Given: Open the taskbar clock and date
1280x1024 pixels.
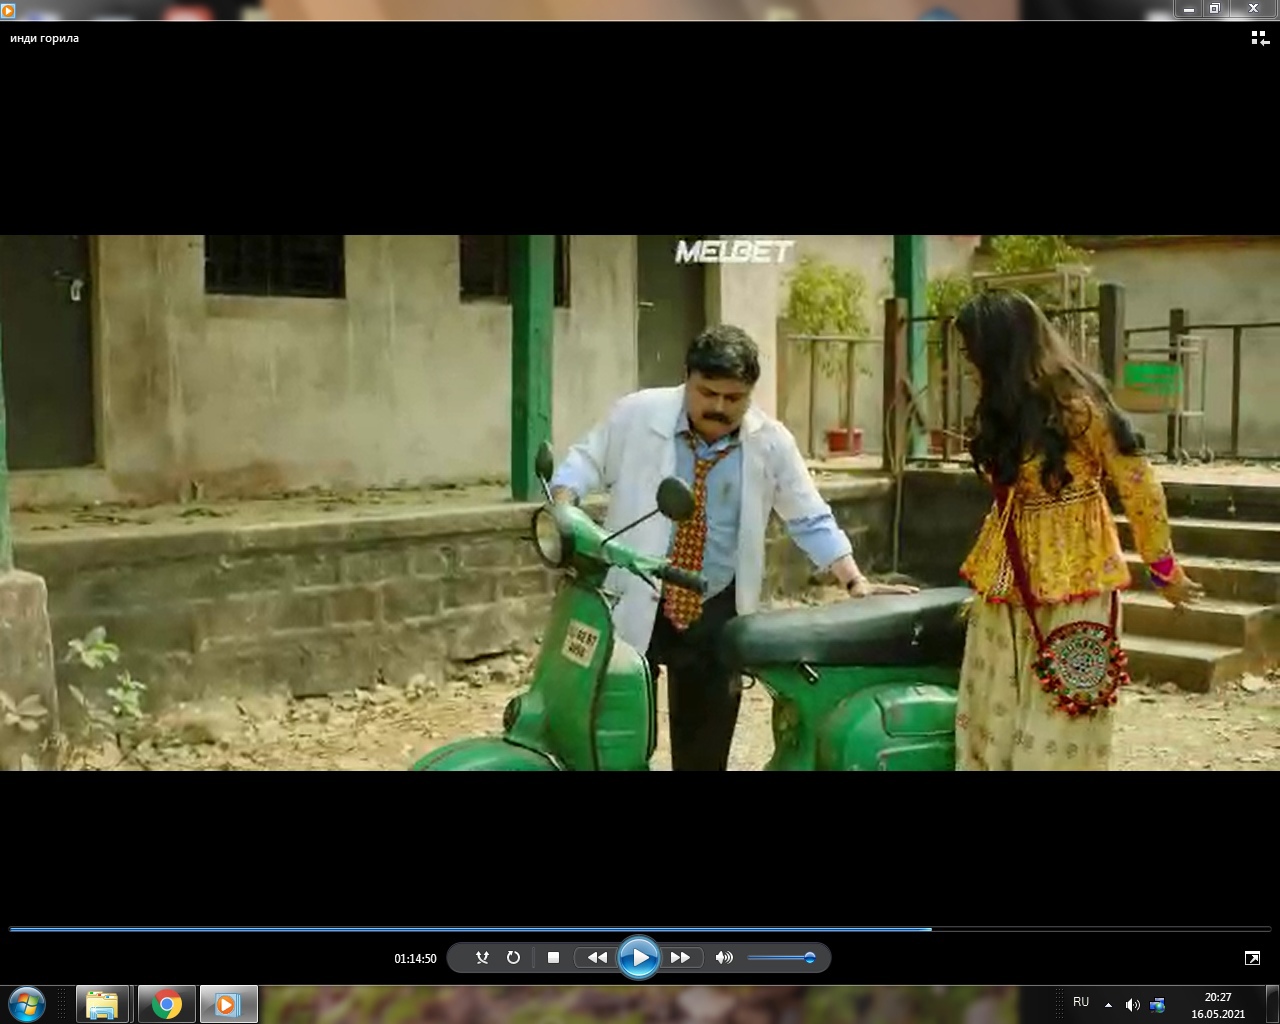Looking at the screenshot, I should click(x=1217, y=1005).
